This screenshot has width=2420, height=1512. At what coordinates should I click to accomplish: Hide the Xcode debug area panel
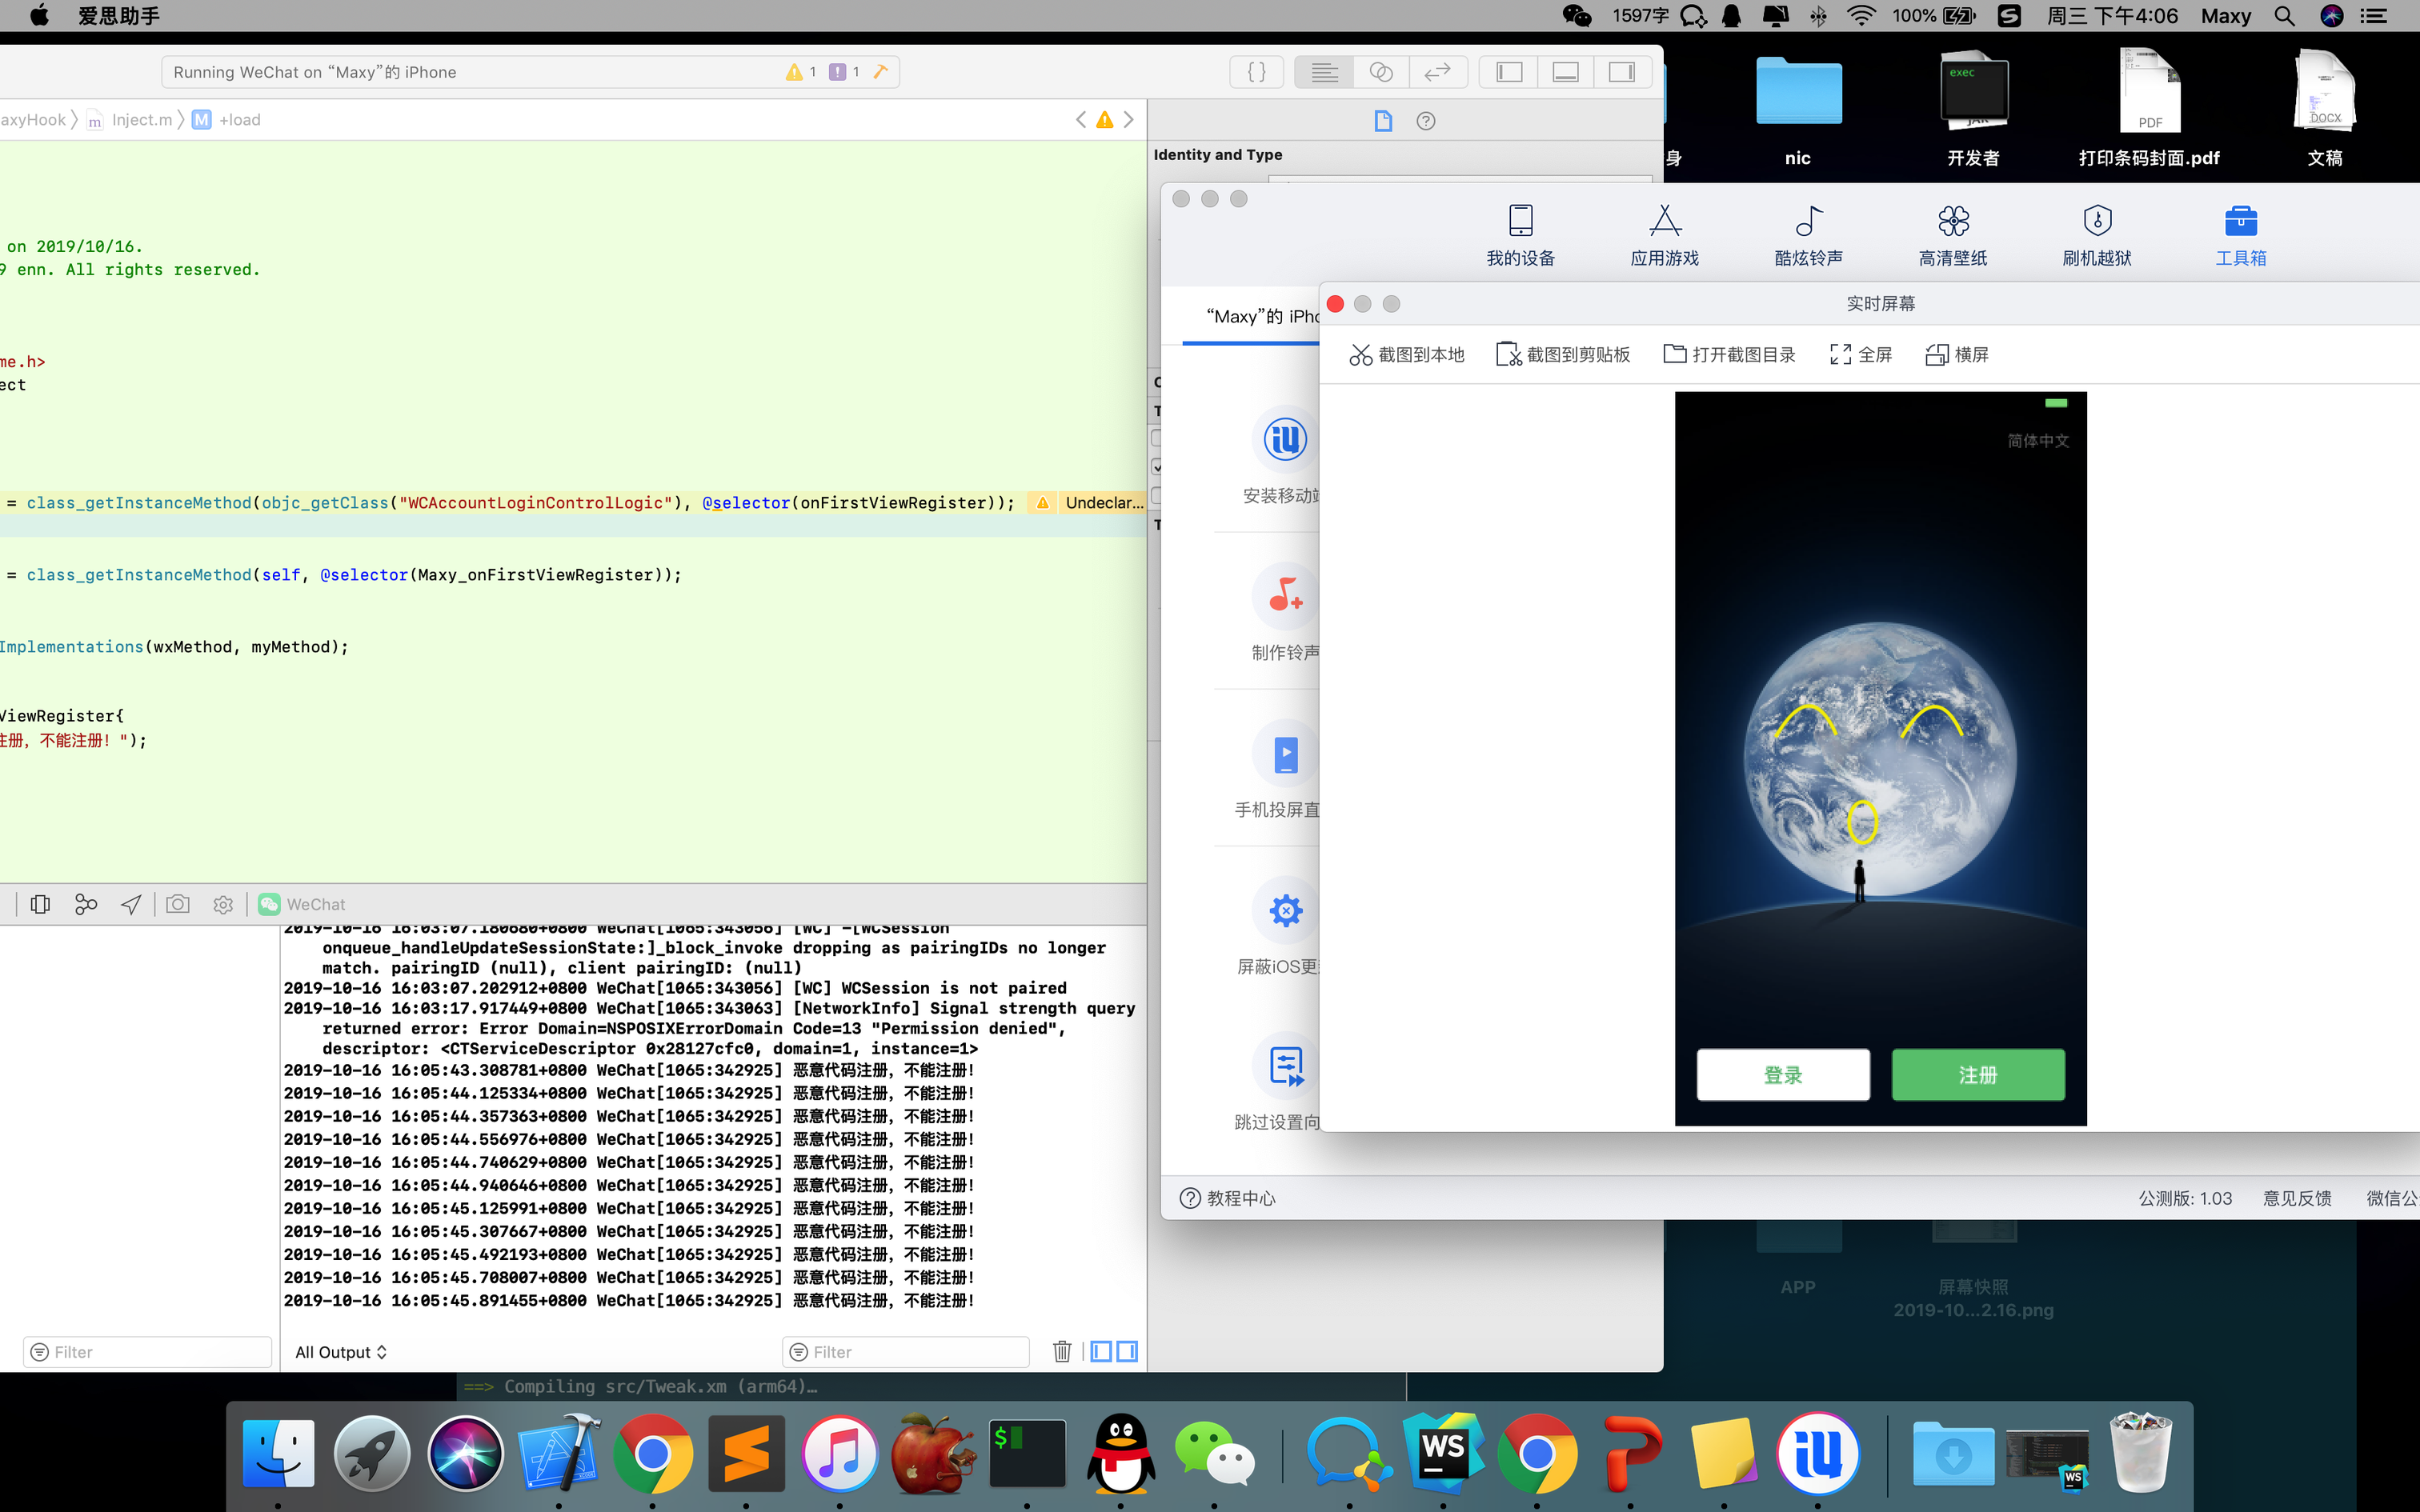pos(1565,72)
